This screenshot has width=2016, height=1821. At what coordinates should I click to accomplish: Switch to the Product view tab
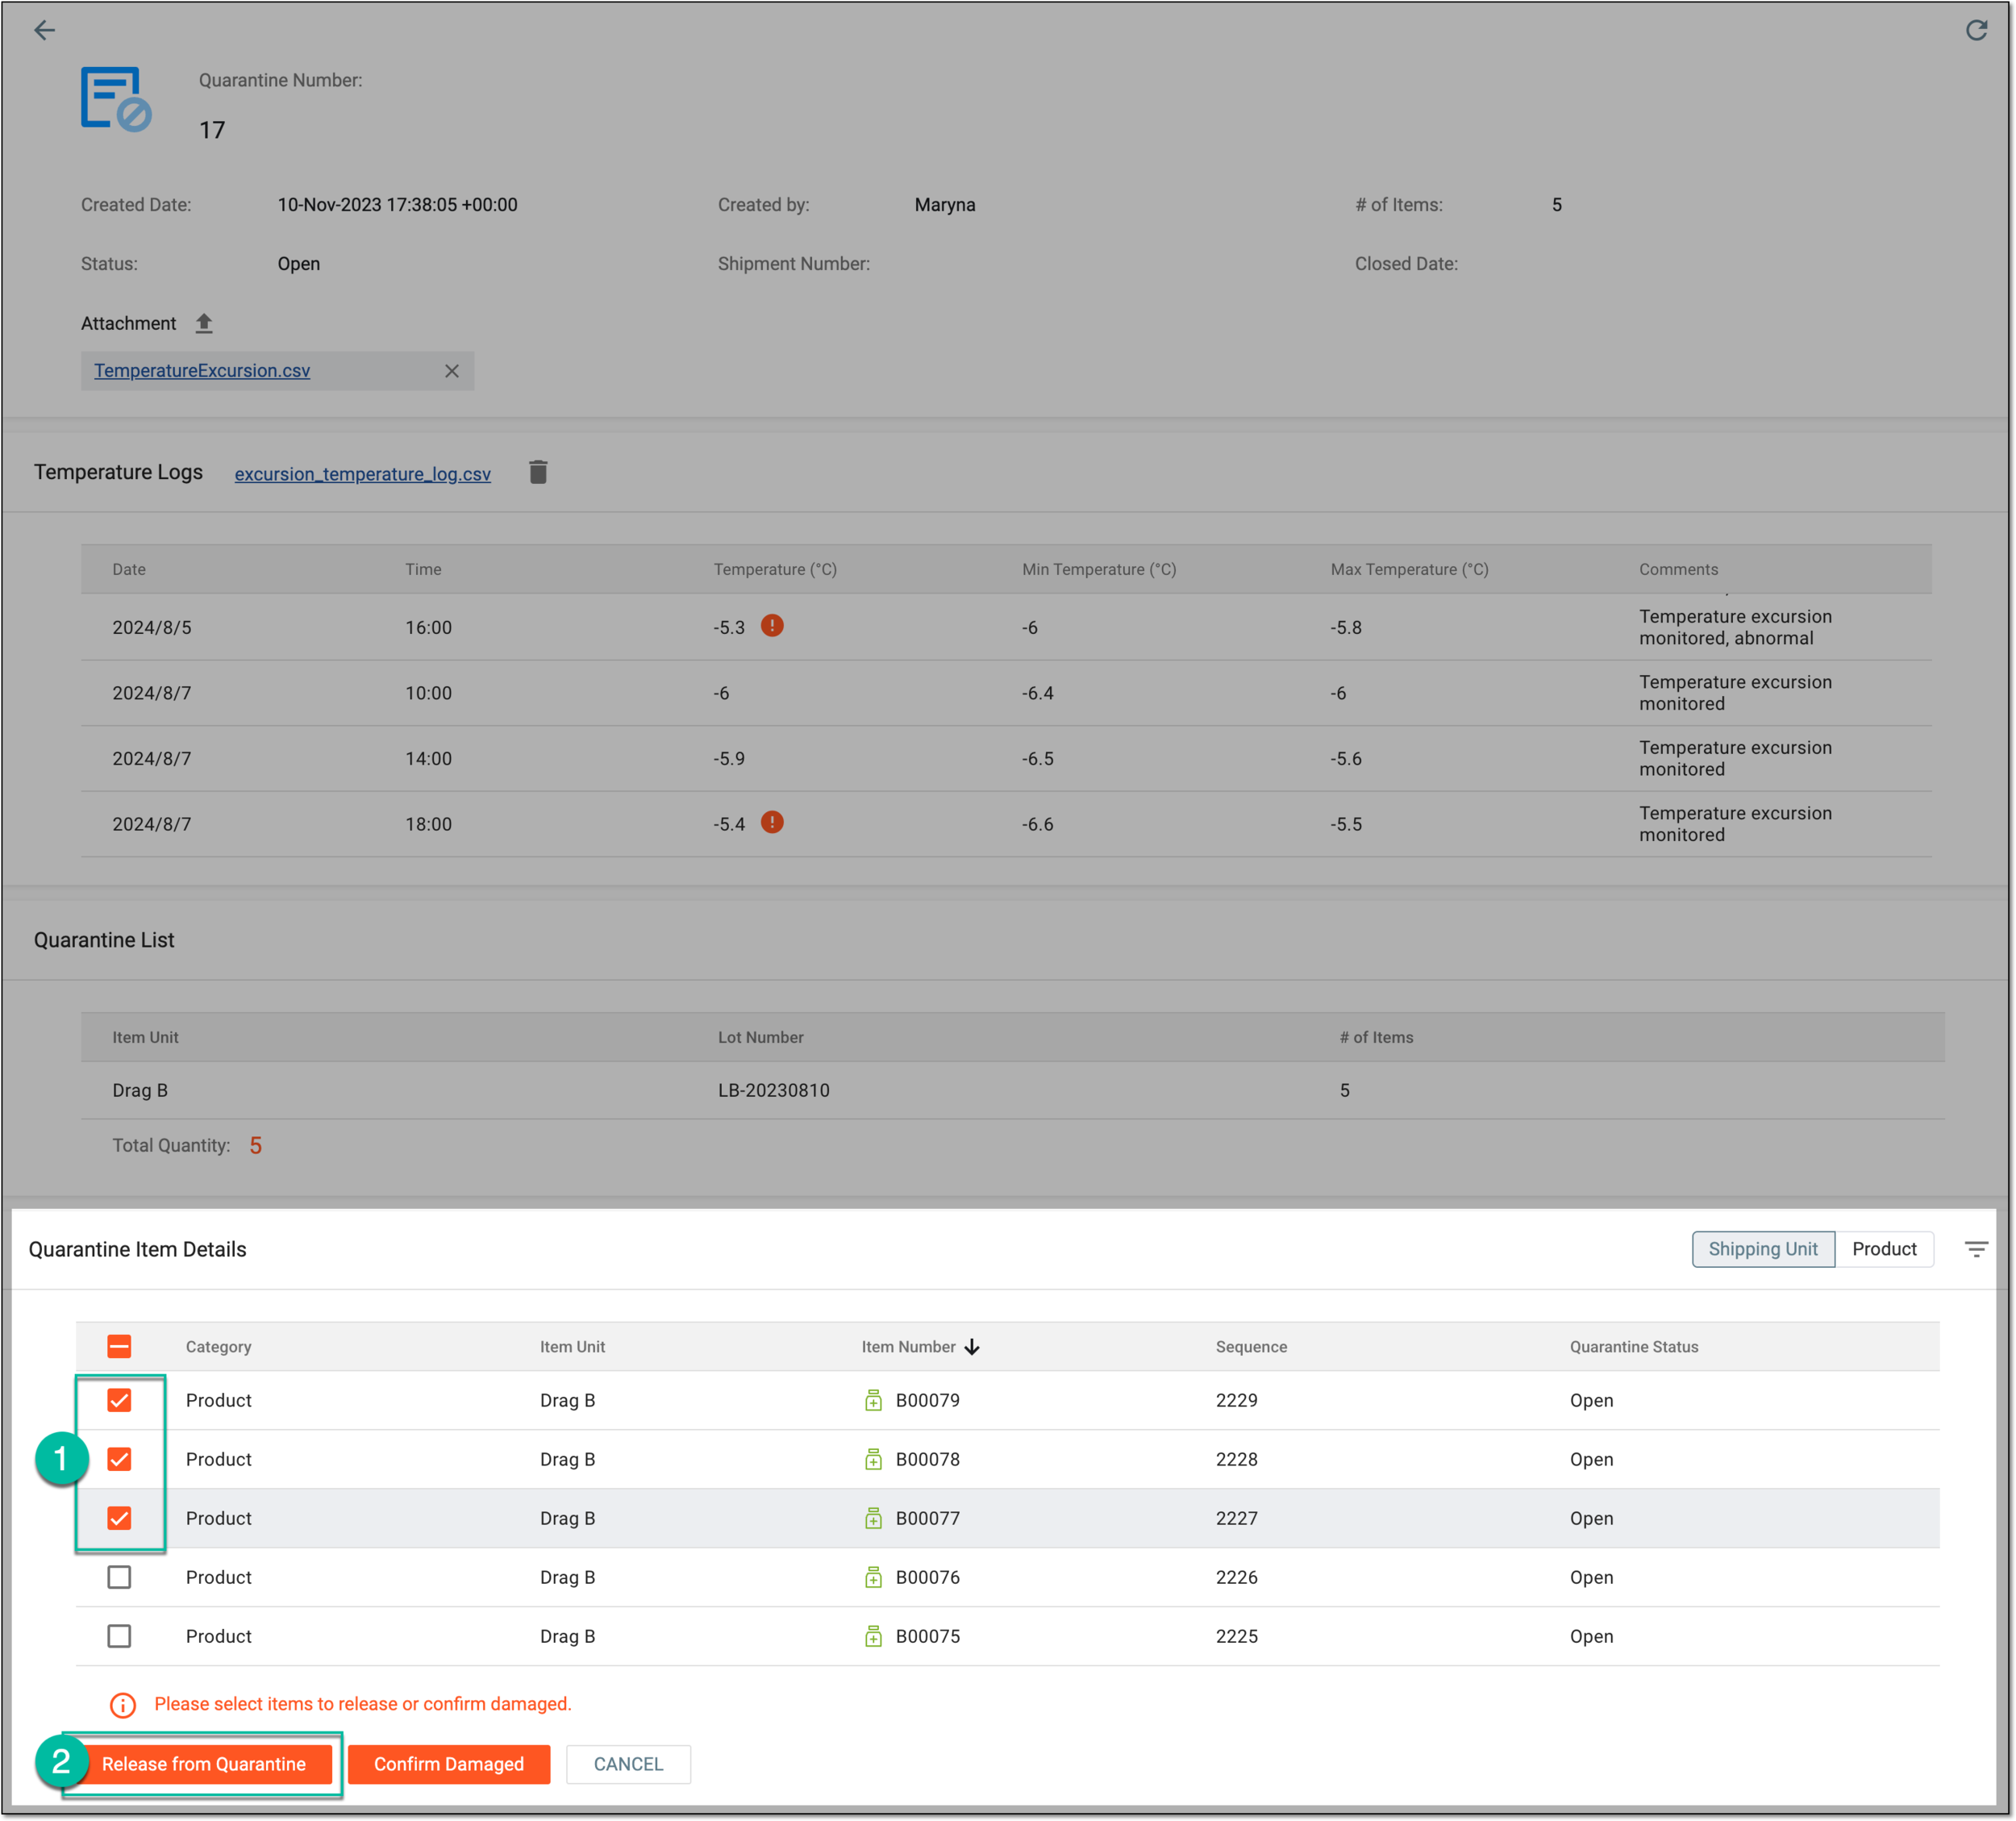pyautogui.click(x=1884, y=1249)
